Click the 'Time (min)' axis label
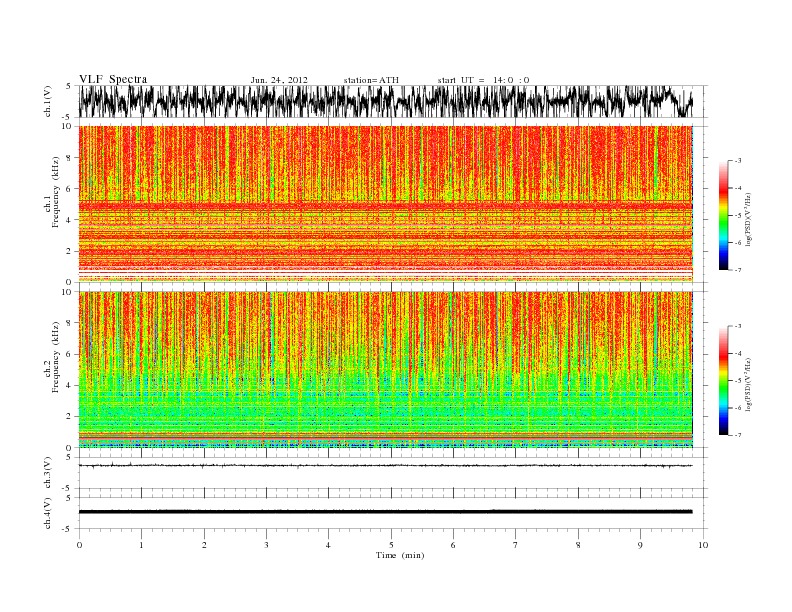792x612 pixels. pos(400,555)
